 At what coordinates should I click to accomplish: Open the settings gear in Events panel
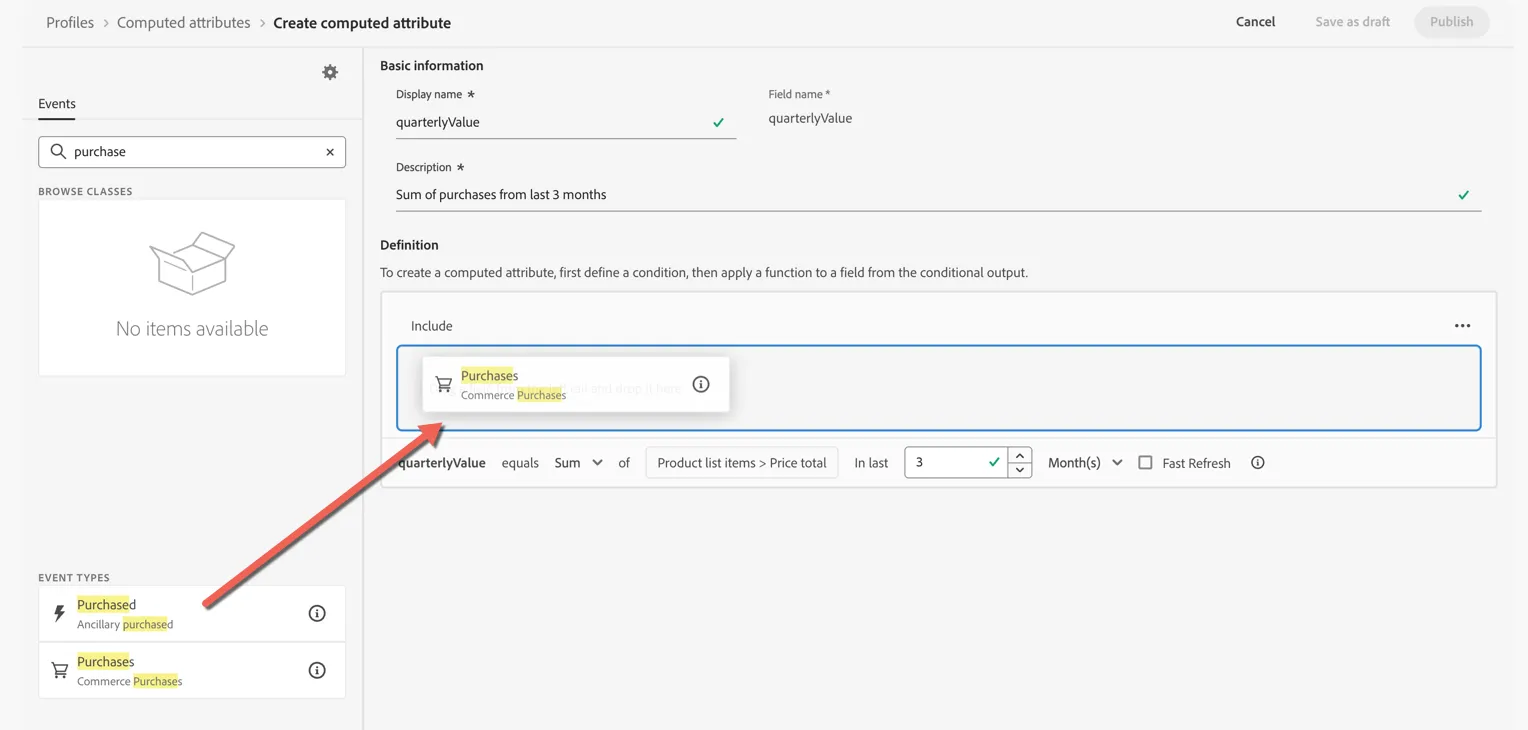pyautogui.click(x=330, y=72)
